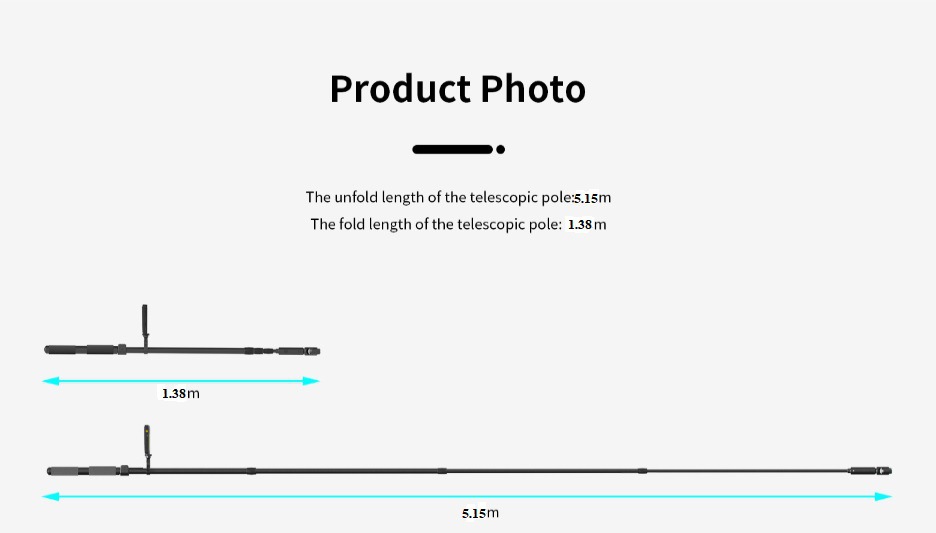Click the 1.38m label under the folded pole
Image resolution: width=936 pixels, height=533 pixels.
tap(181, 394)
